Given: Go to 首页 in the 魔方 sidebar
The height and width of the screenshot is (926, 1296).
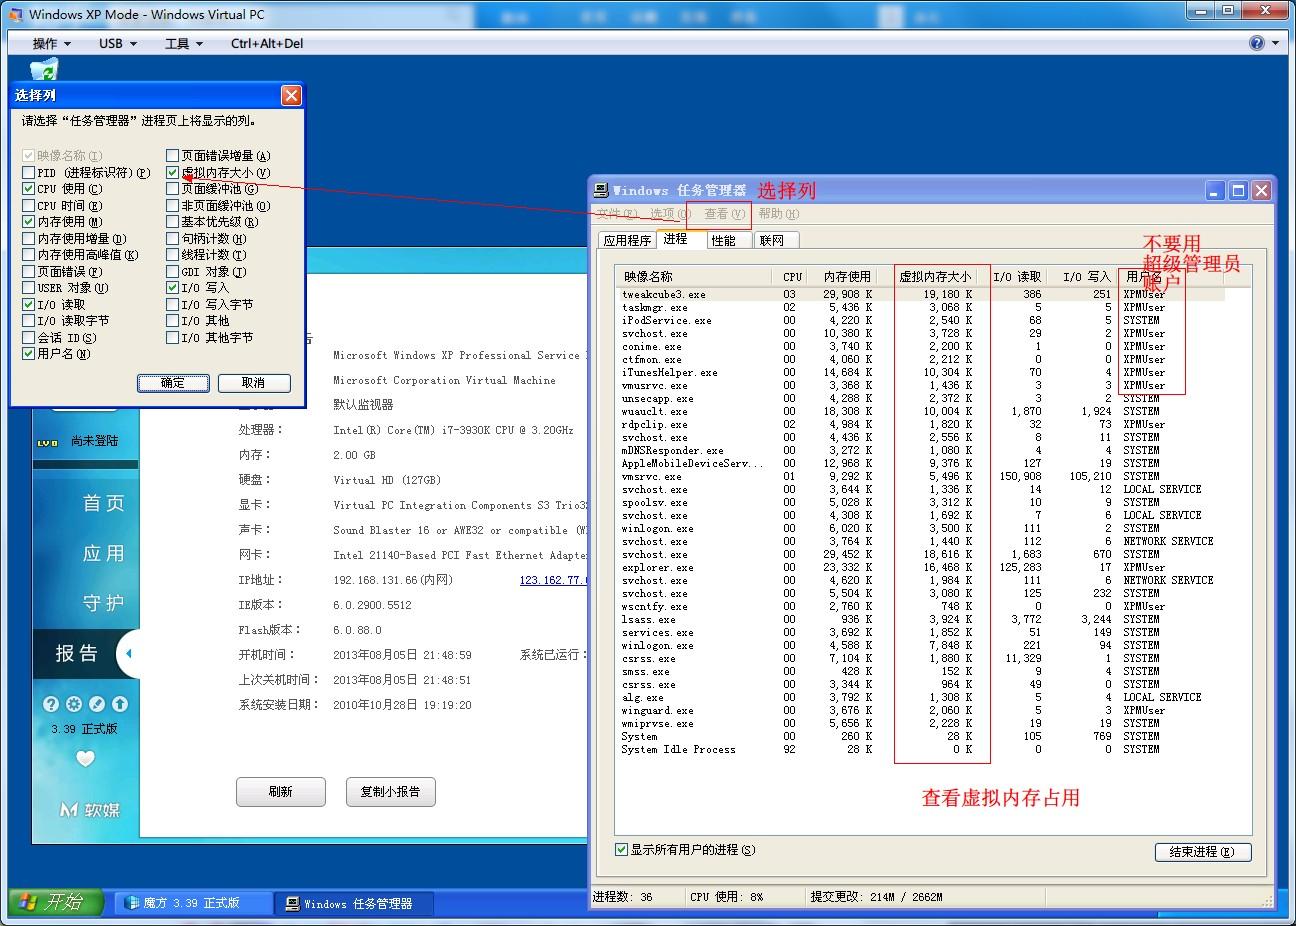Looking at the screenshot, I should (x=103, y=503).
